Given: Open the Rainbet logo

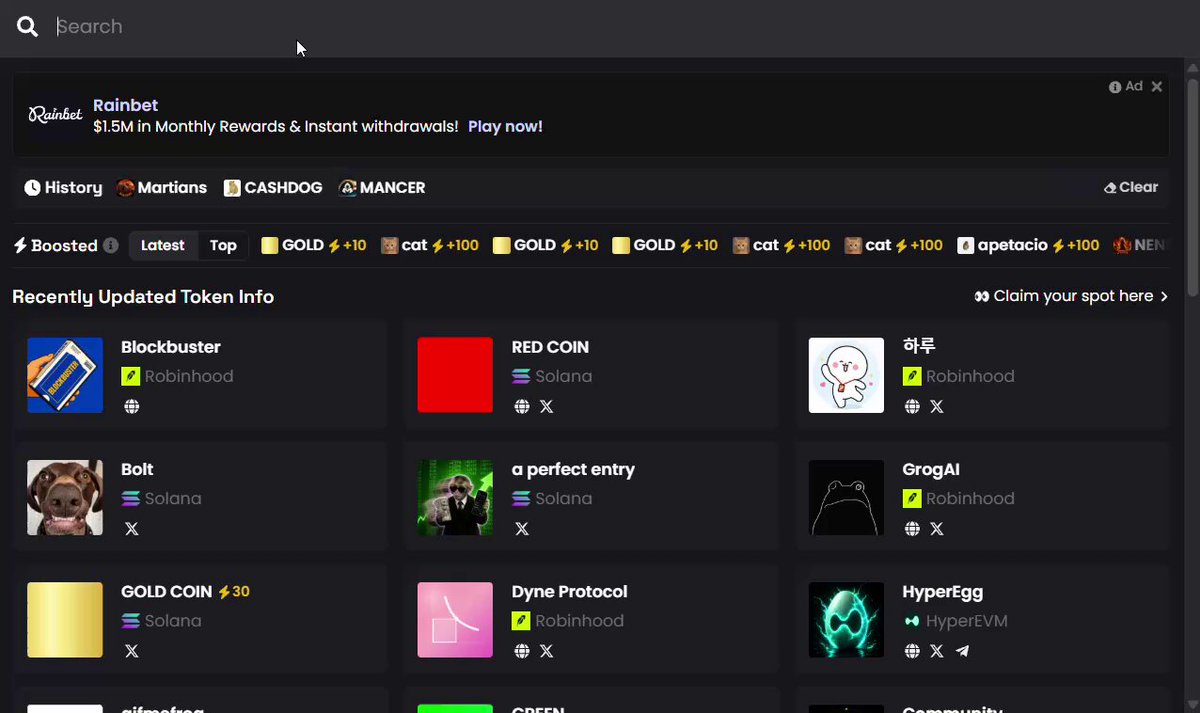Looking at the screenshot, I should (x=55, y=115).
